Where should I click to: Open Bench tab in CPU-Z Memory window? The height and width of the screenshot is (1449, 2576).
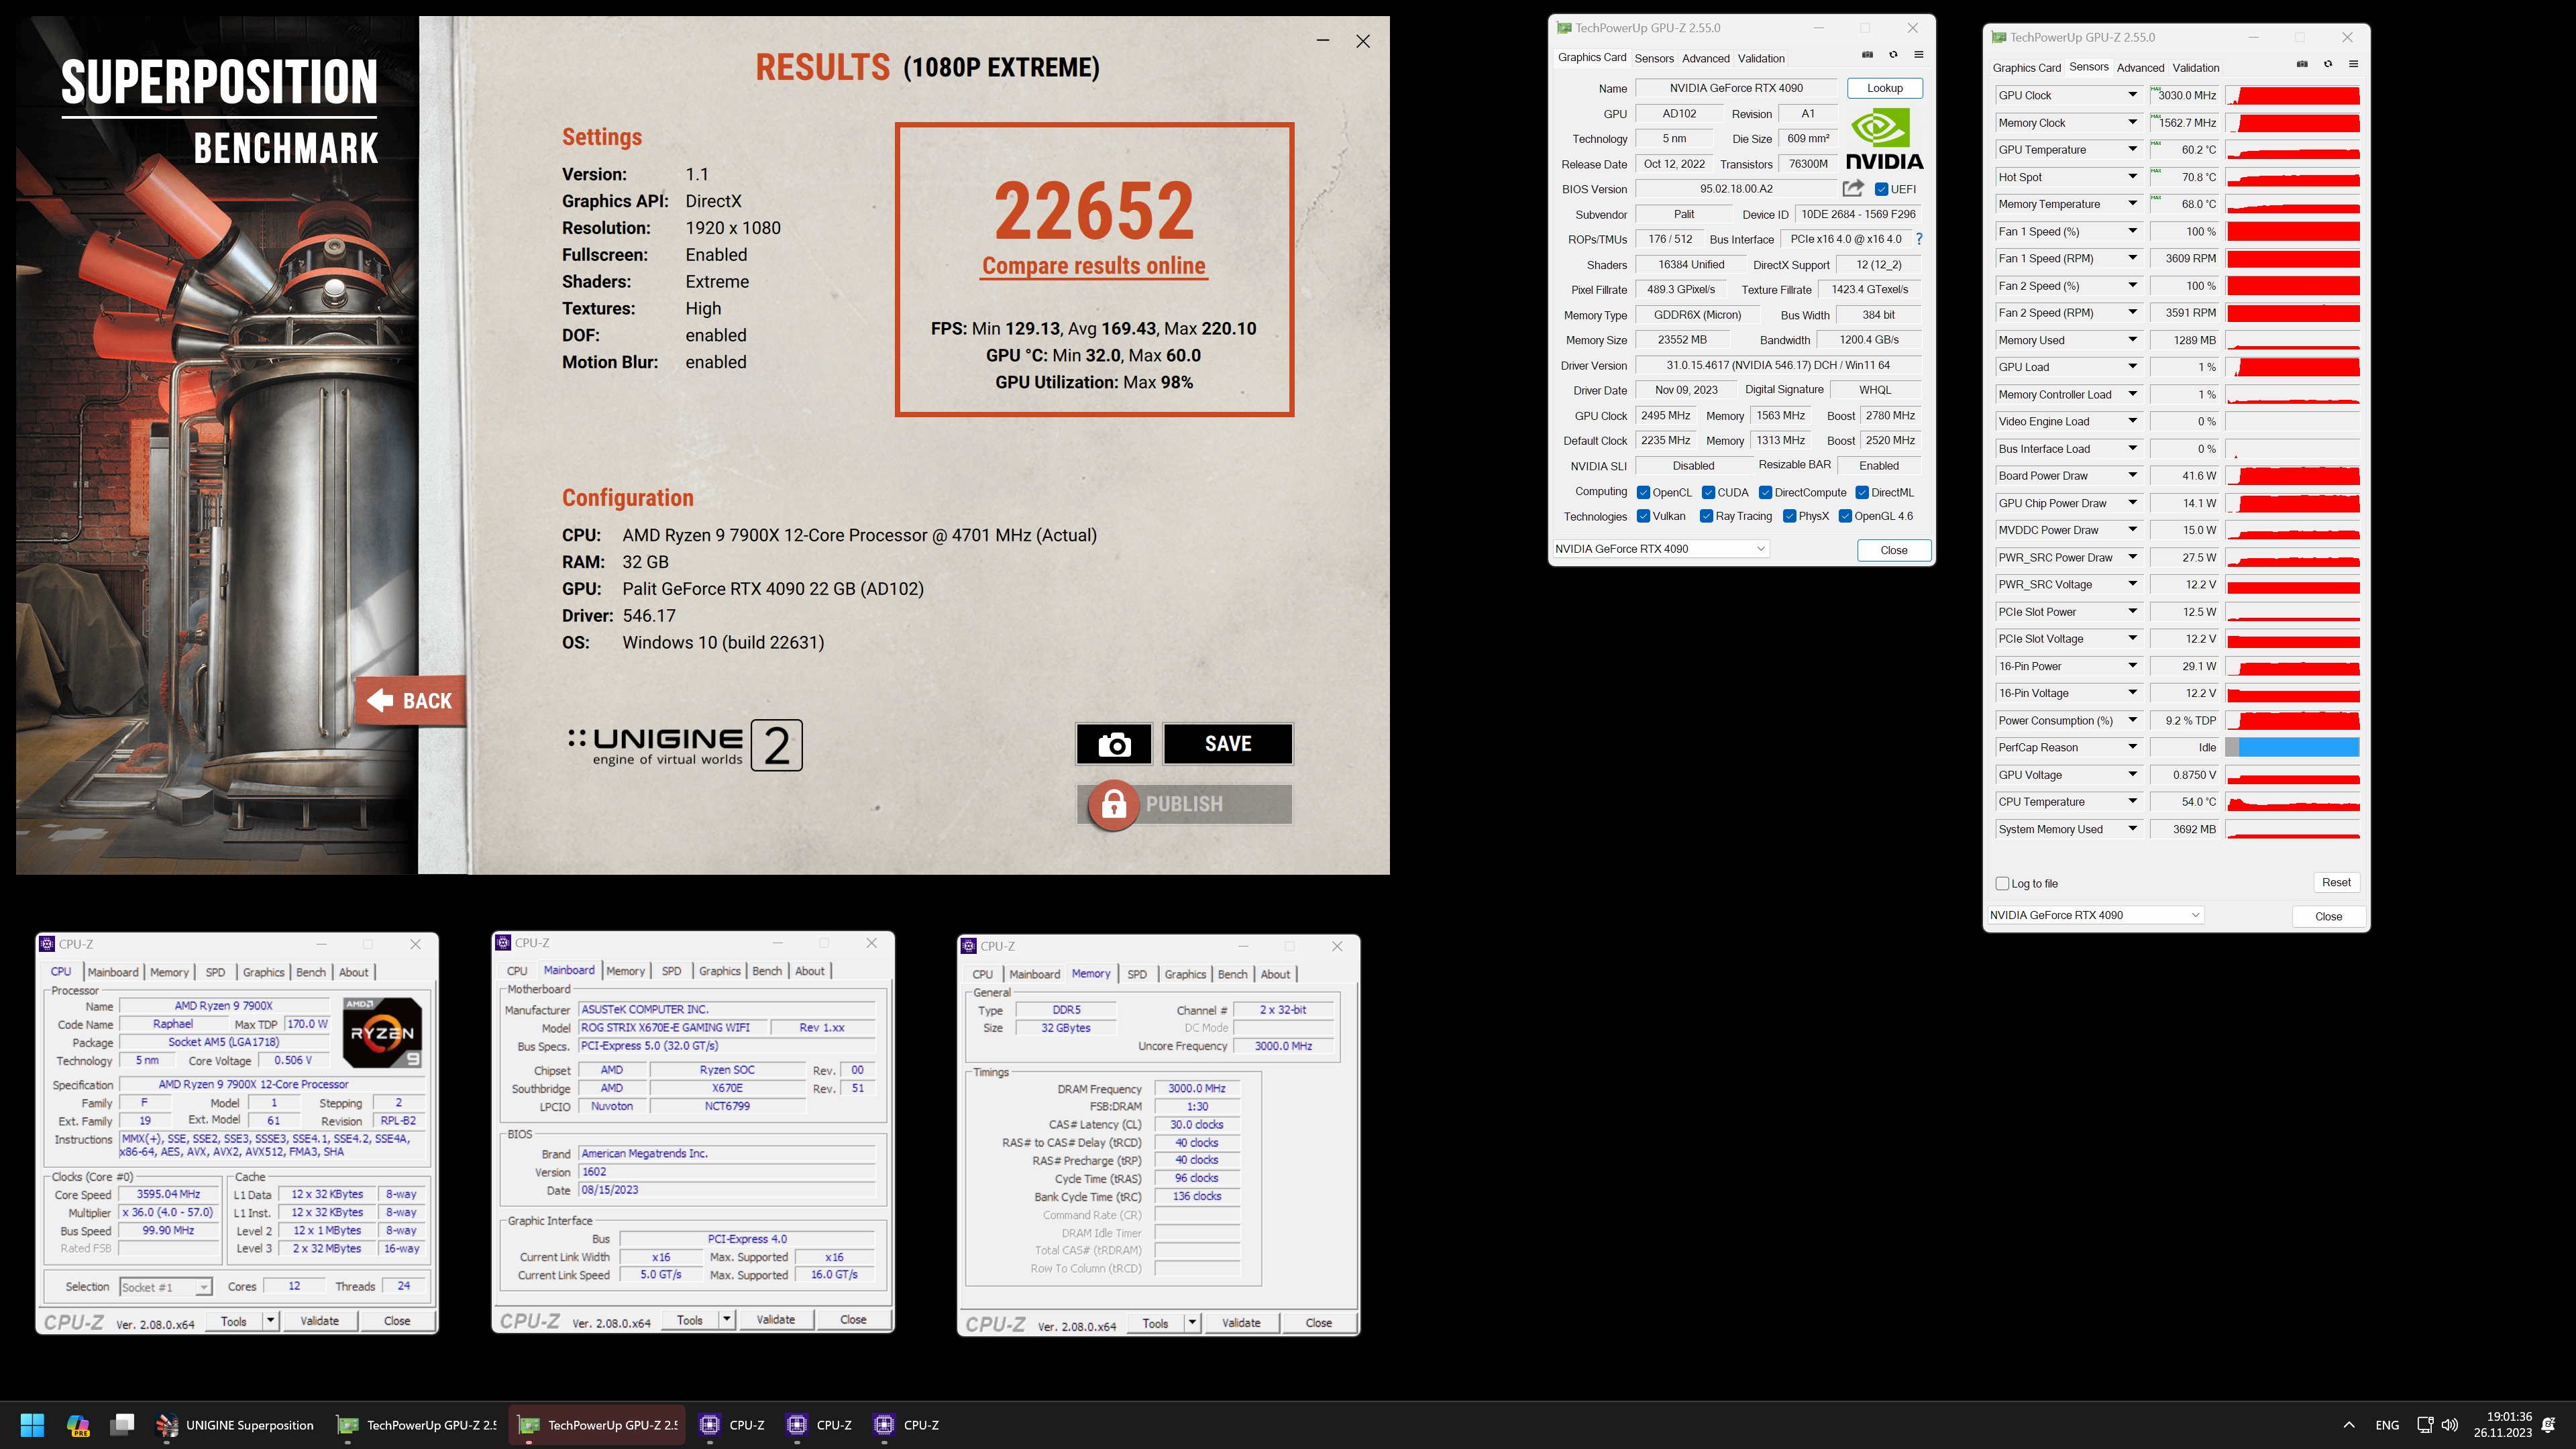tap(1232, 974)
